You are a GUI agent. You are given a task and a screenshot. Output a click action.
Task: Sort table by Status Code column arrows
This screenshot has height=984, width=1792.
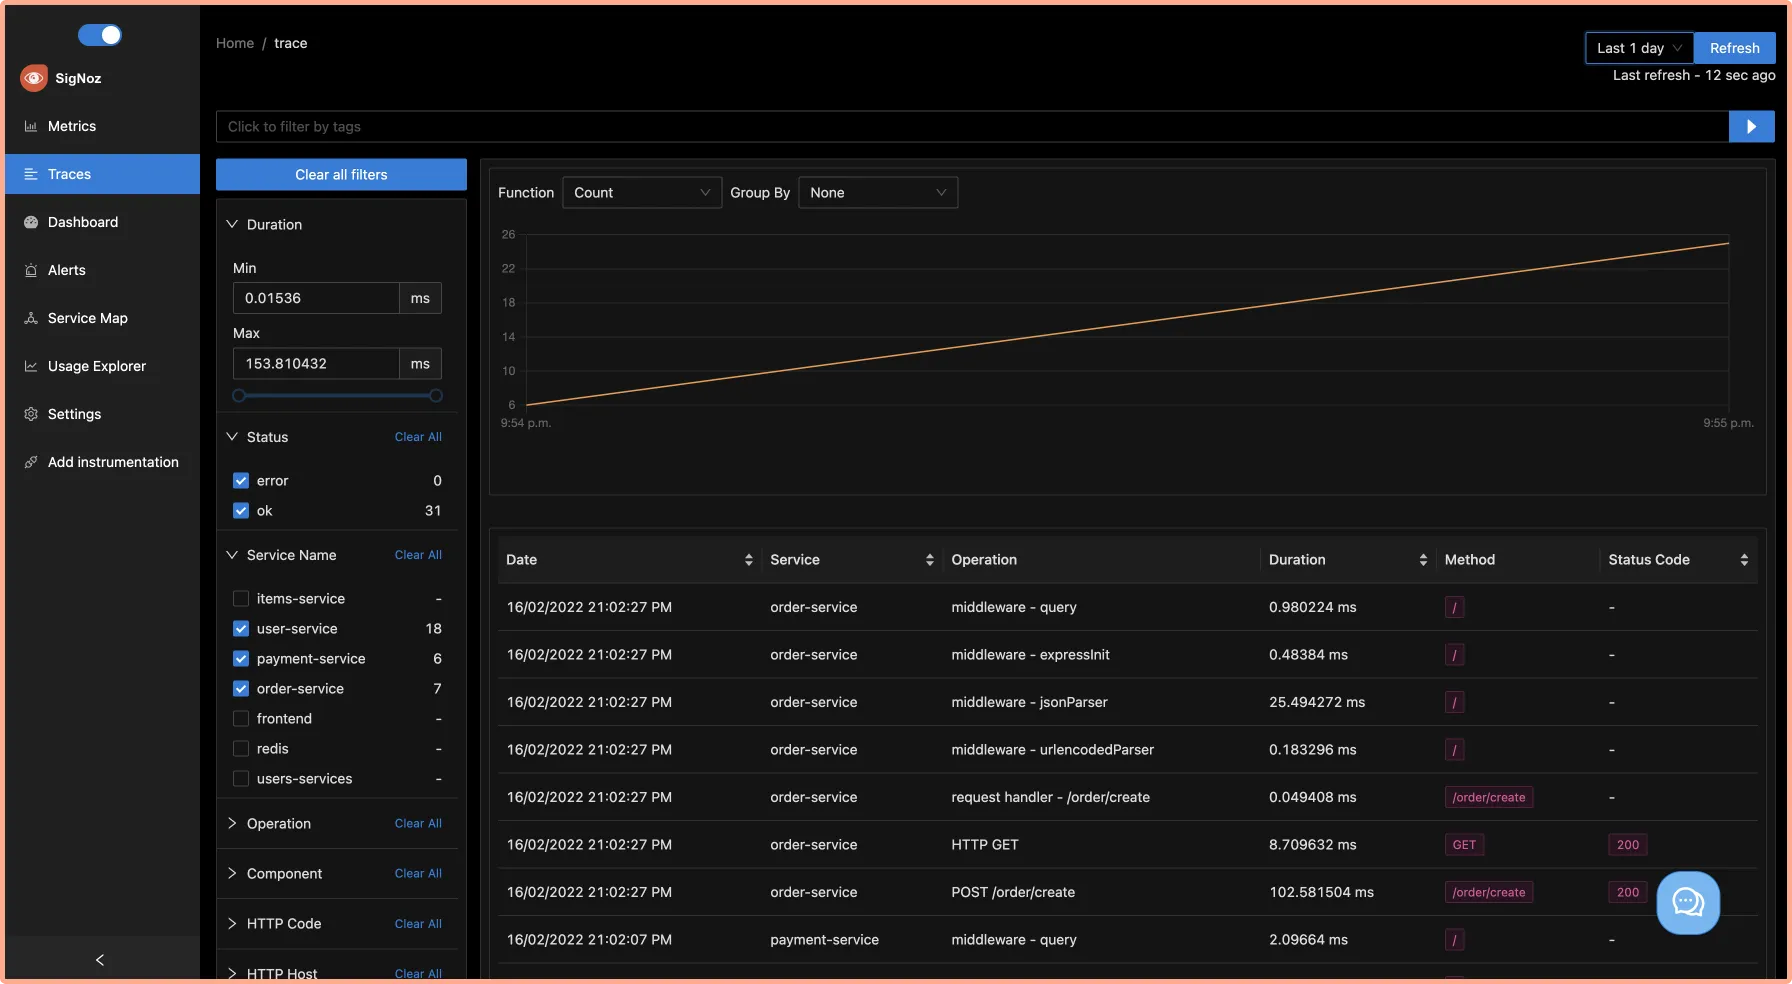[x=1744, y=560]
